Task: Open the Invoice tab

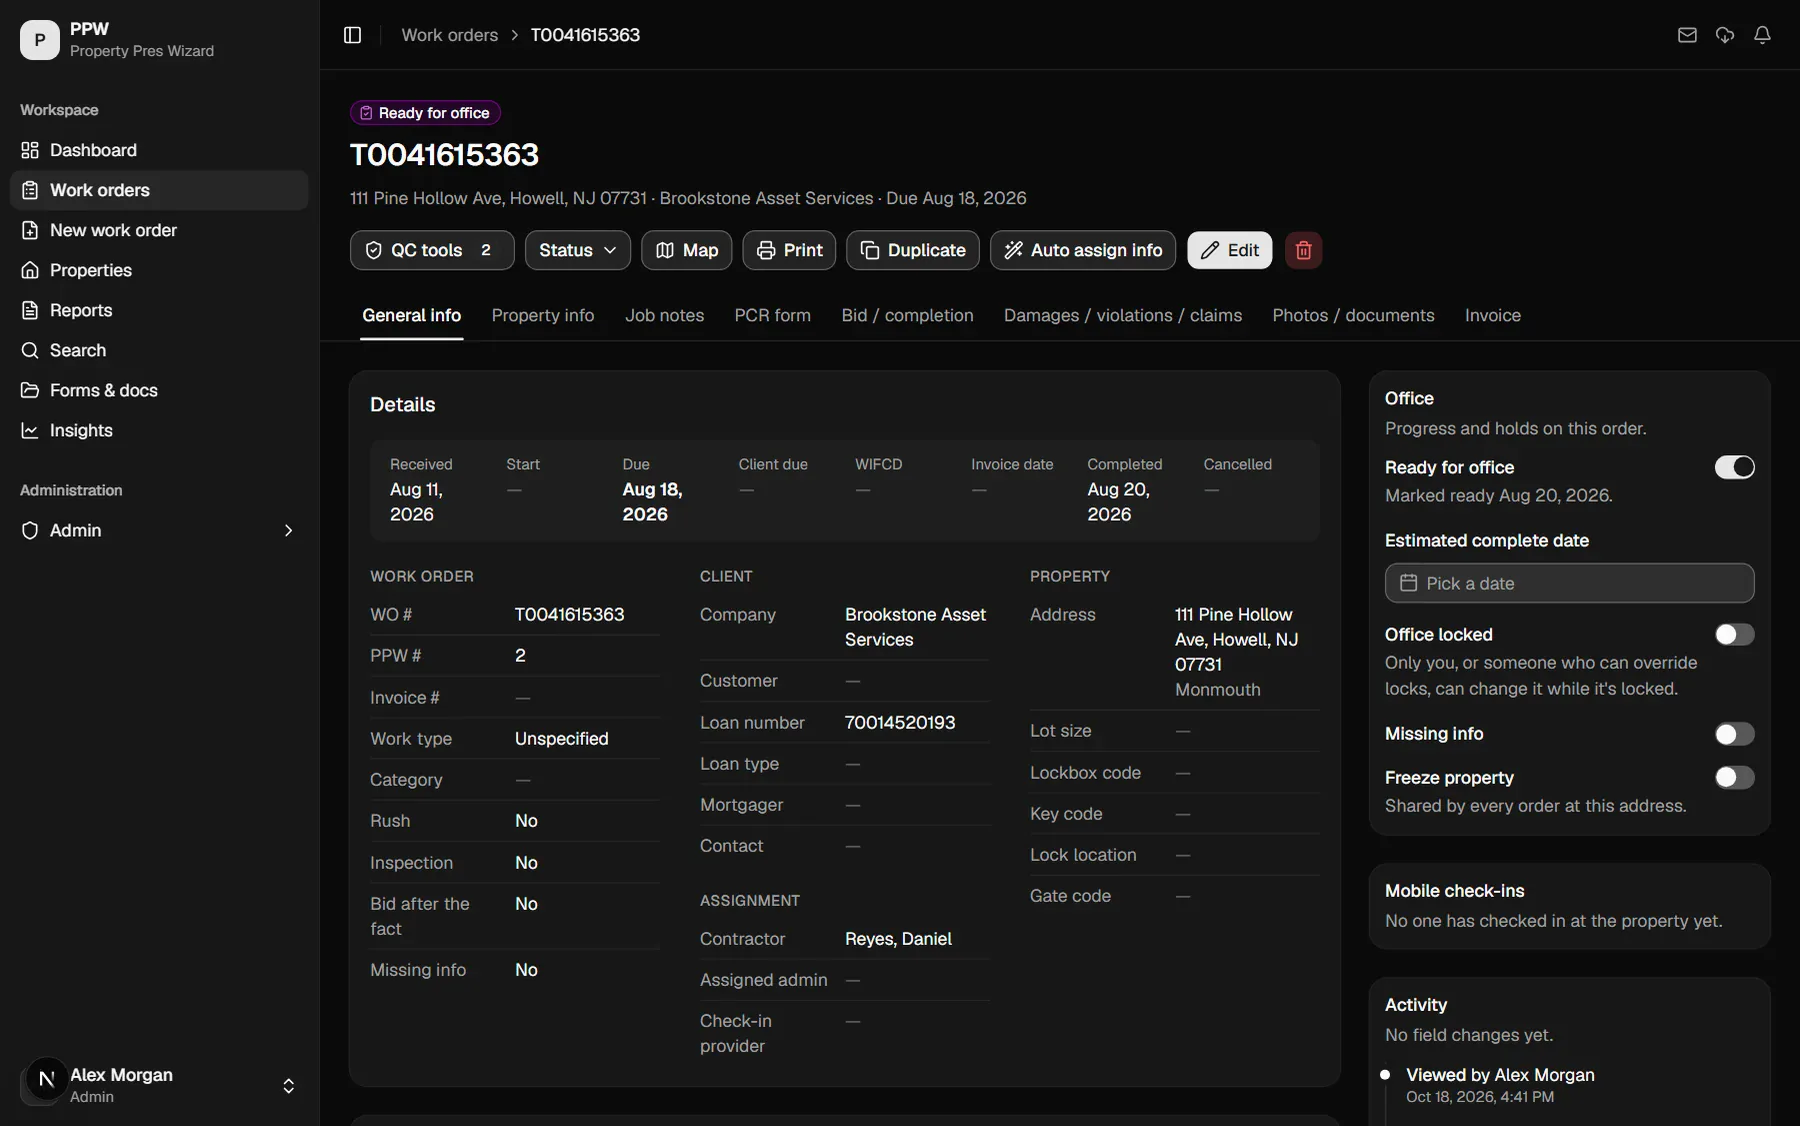Action: (x=1492, y=315)
